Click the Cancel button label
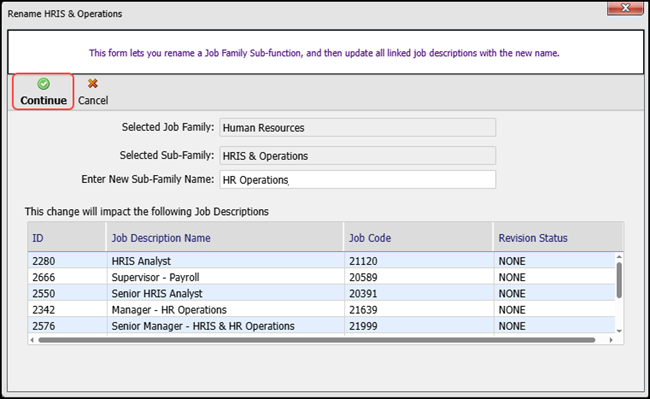 (x=93, y=100)
